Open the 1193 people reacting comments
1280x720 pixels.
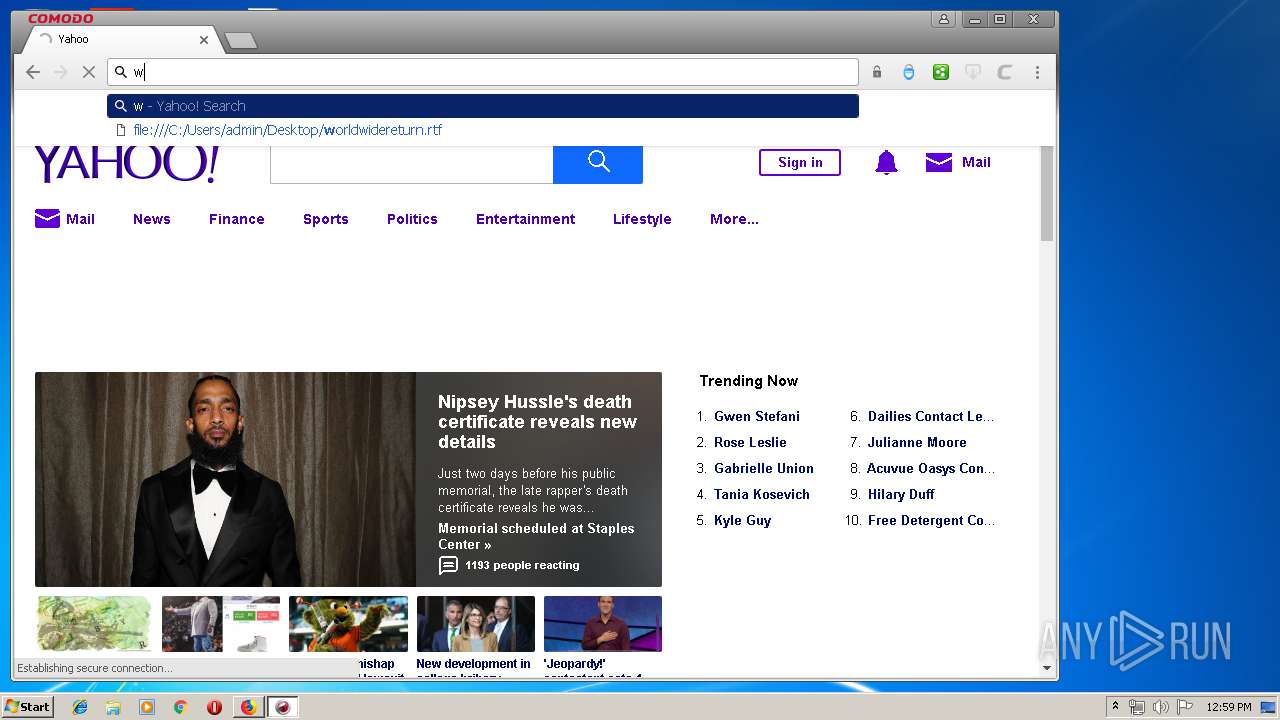(x=509, y=565)
